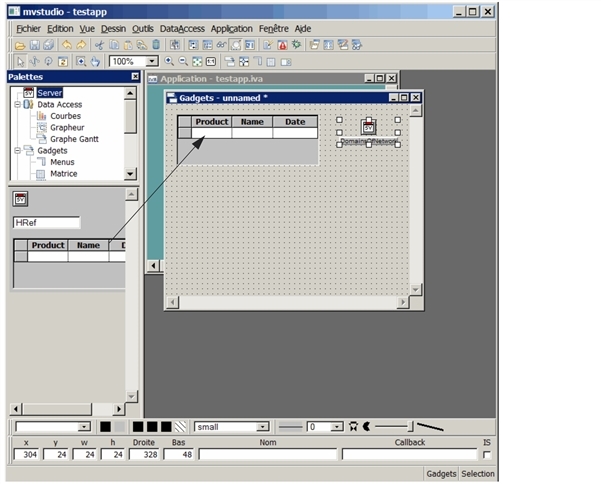Open the DataAccess menu
The width and height of the screenshot is (601, 484).
(x=181, y=29)
